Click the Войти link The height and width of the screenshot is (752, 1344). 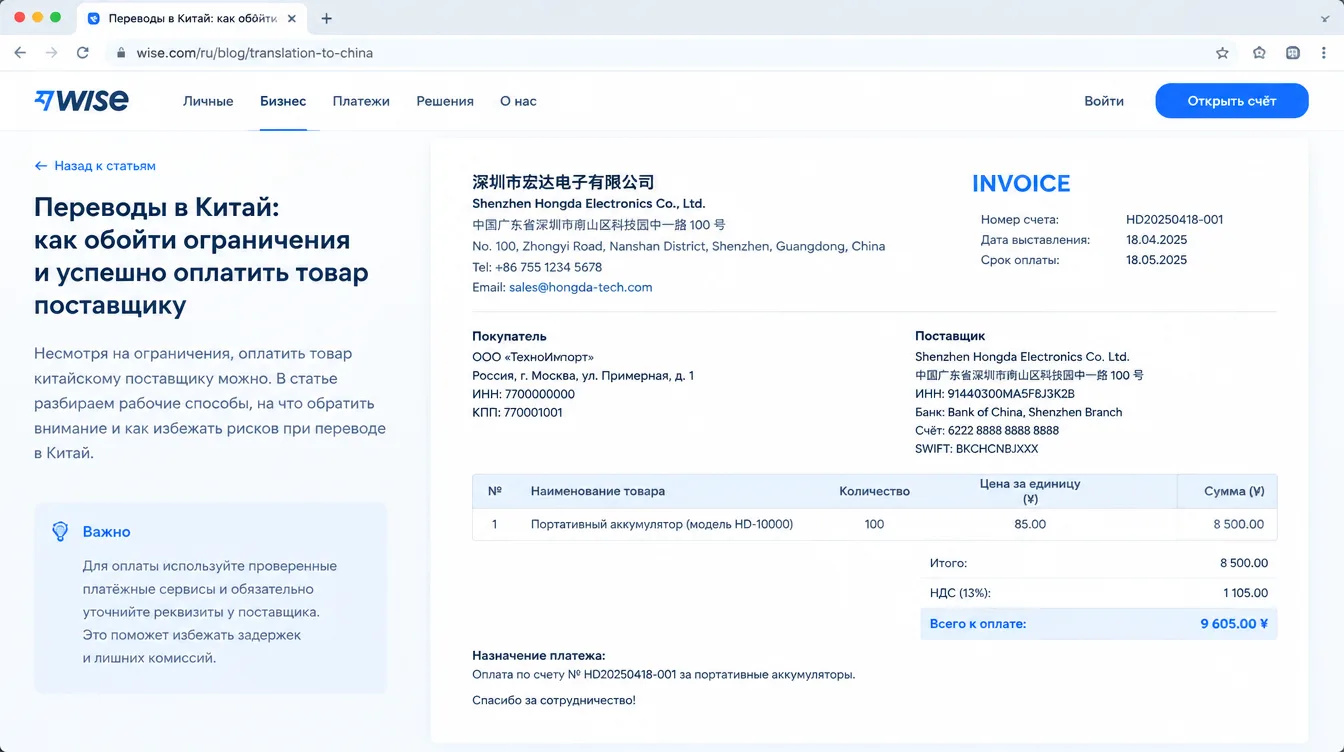click(x=1104, y=101)
